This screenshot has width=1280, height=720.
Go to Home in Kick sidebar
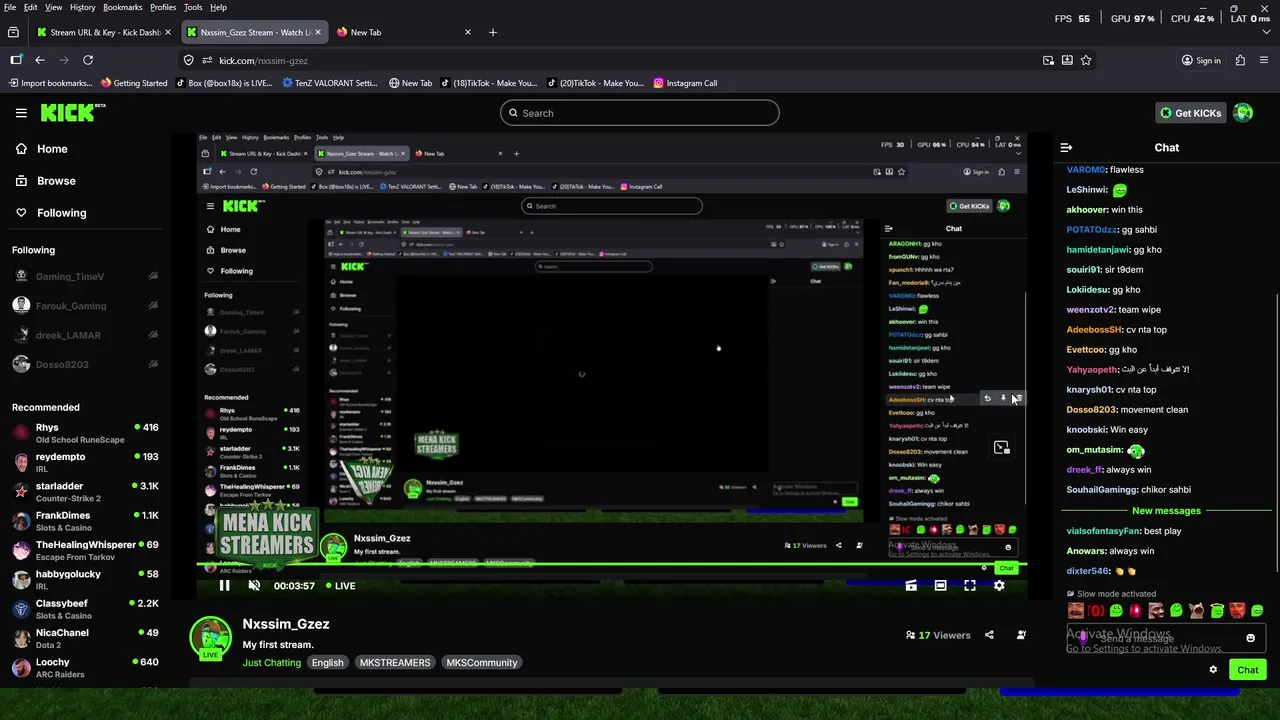pyautogui.click(x=42, y=149)
